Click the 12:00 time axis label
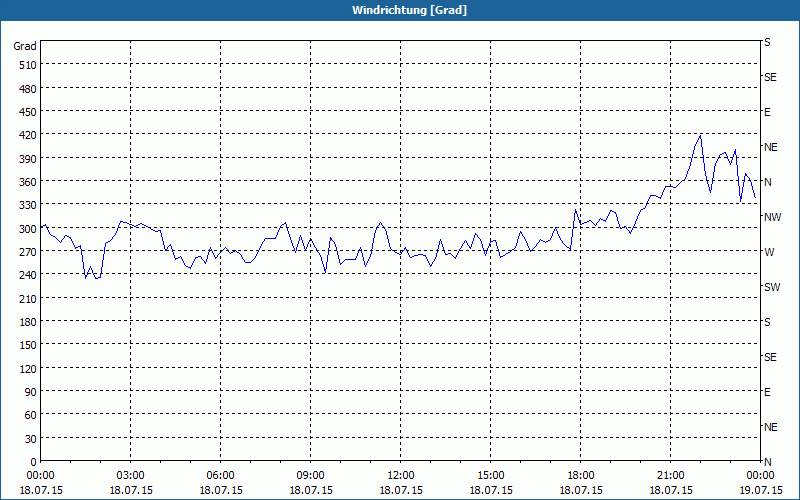800x500 pixels. (401, 476)
